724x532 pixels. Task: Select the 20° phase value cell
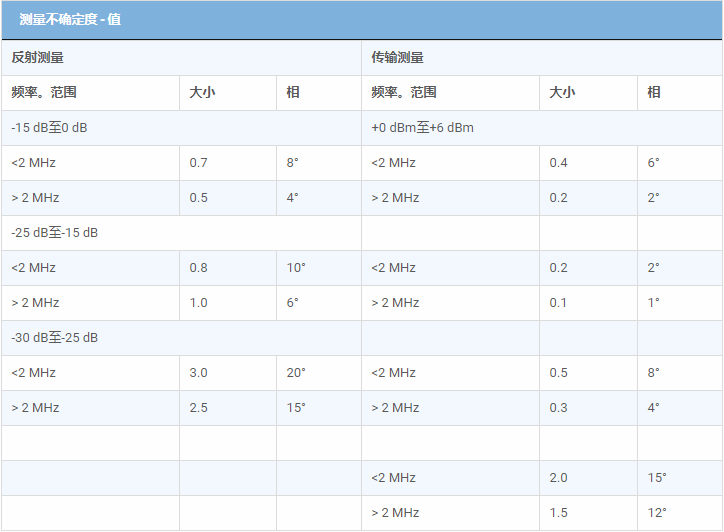(296, 373)
